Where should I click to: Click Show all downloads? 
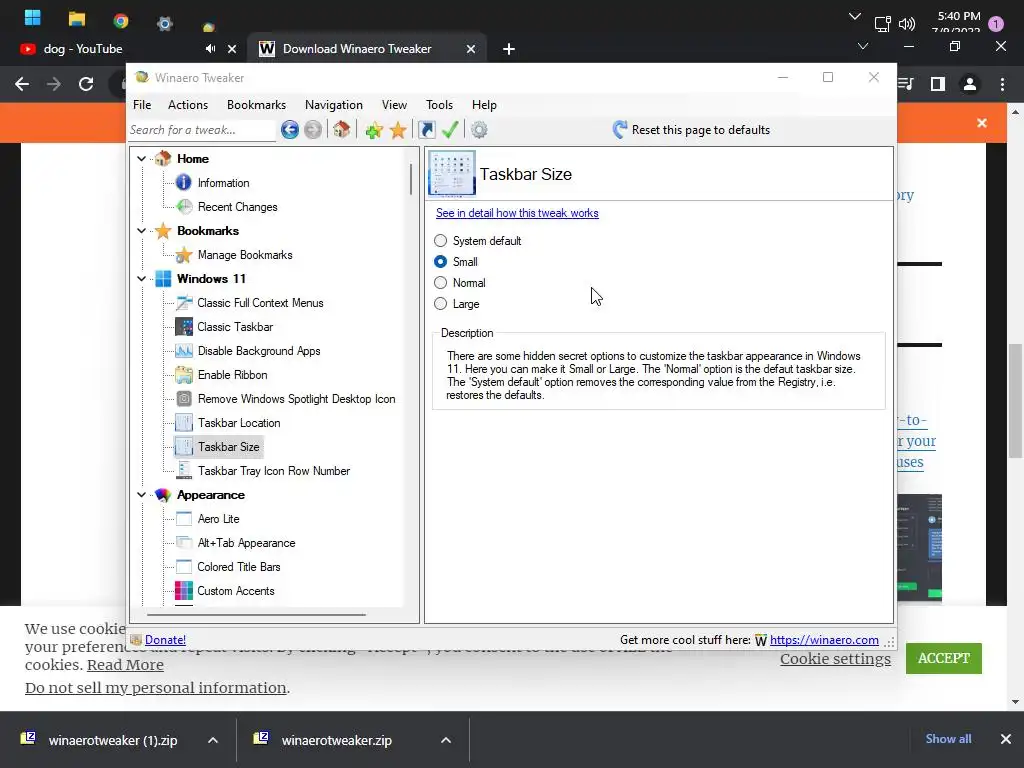pyautogui.click(x=948, y=739)
